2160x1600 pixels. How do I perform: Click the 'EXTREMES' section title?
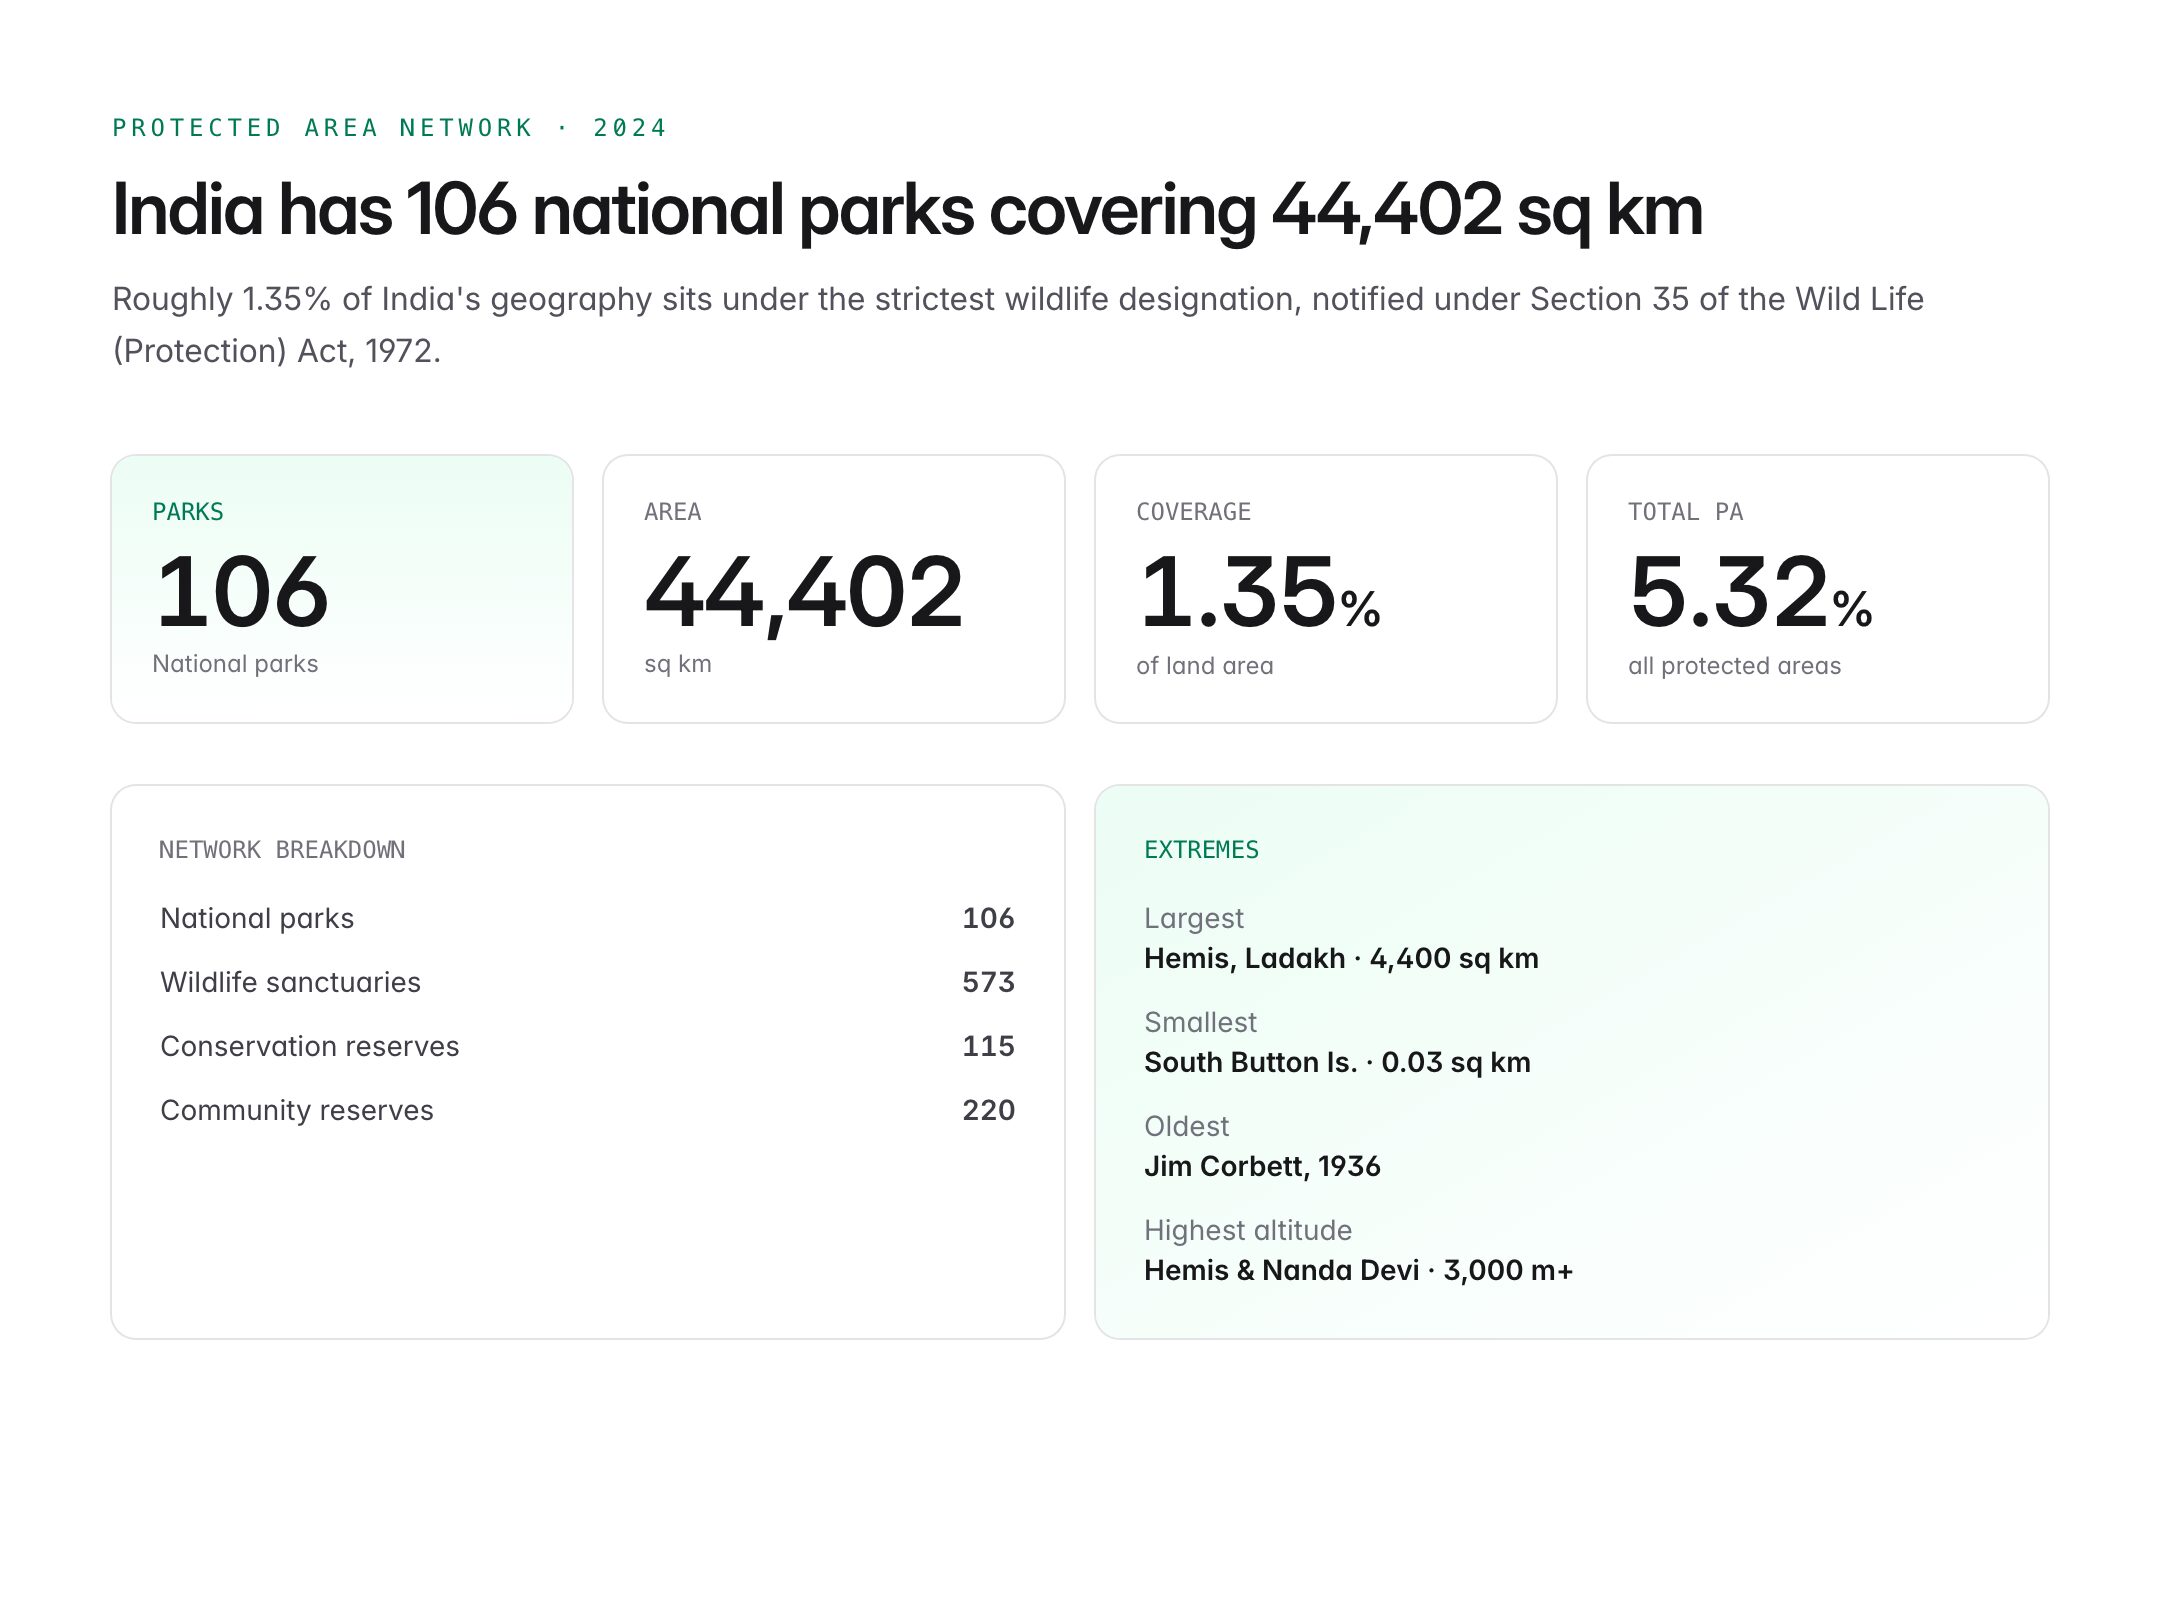point(1201,850)
